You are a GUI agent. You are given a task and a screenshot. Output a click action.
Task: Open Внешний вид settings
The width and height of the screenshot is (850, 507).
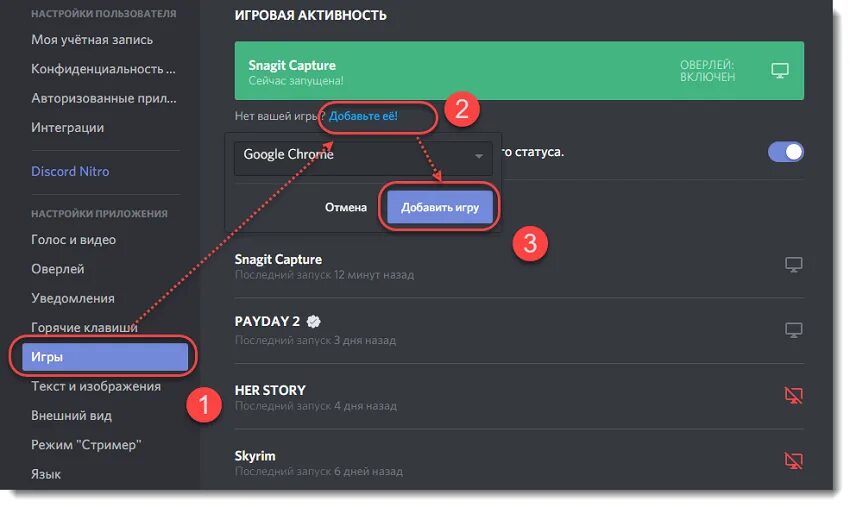tap(72, 415)
